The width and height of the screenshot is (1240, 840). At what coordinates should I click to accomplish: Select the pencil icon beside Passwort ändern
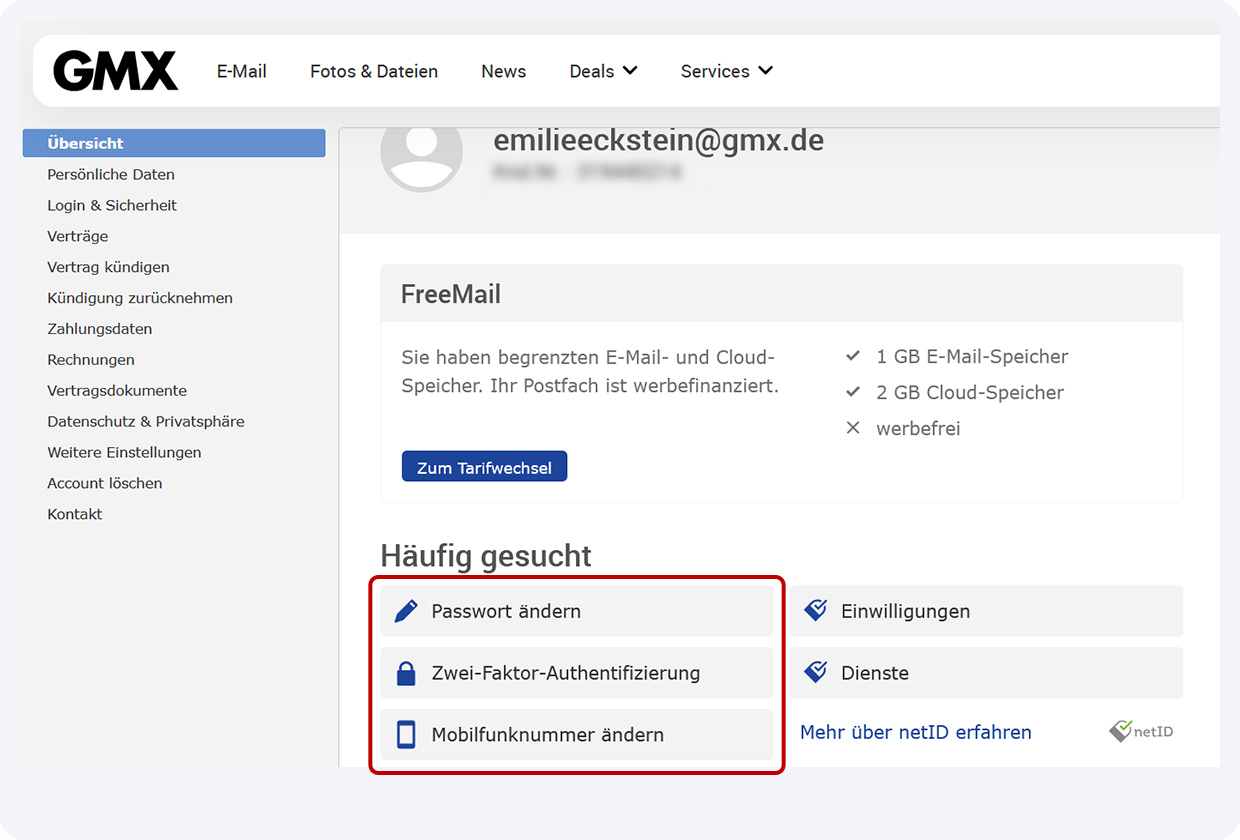click(x=405, y=610)
